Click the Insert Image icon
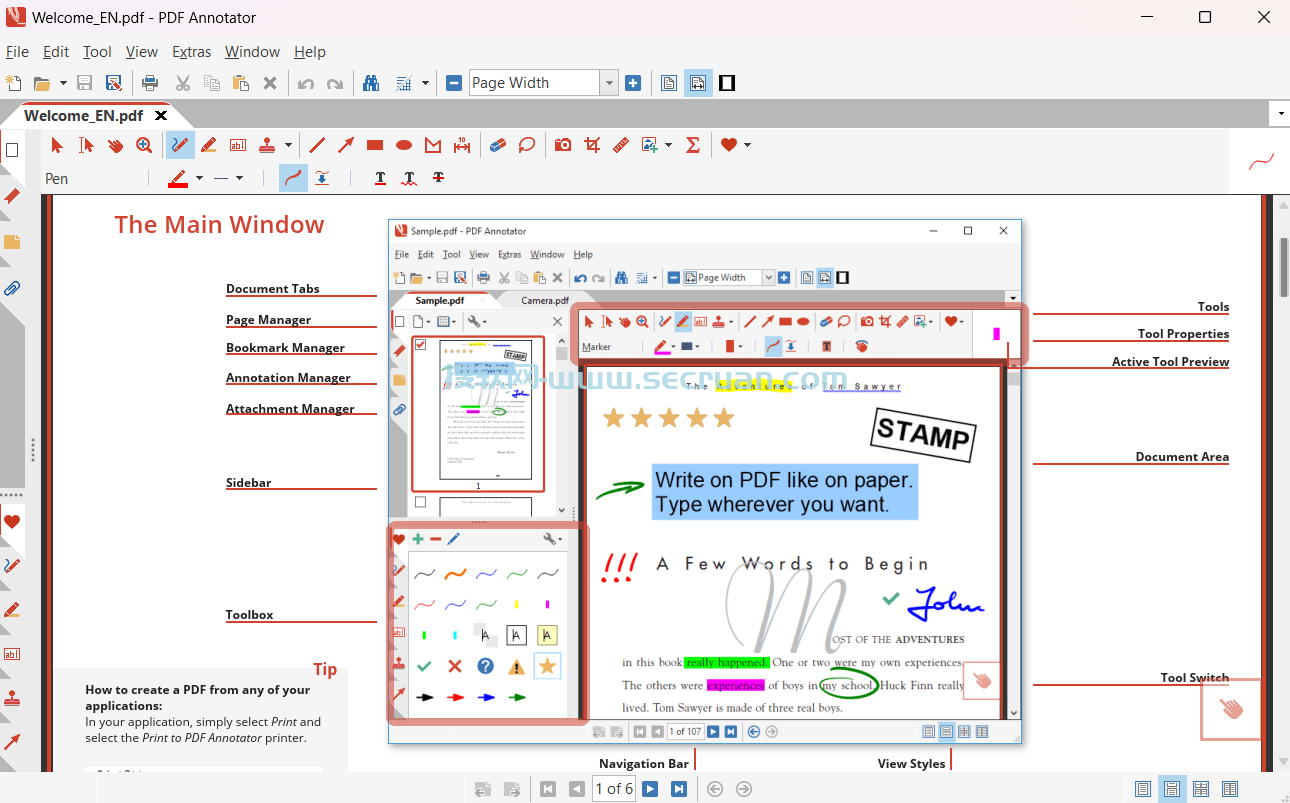This screenshot has height=803, width=1290. coord(650,145)
